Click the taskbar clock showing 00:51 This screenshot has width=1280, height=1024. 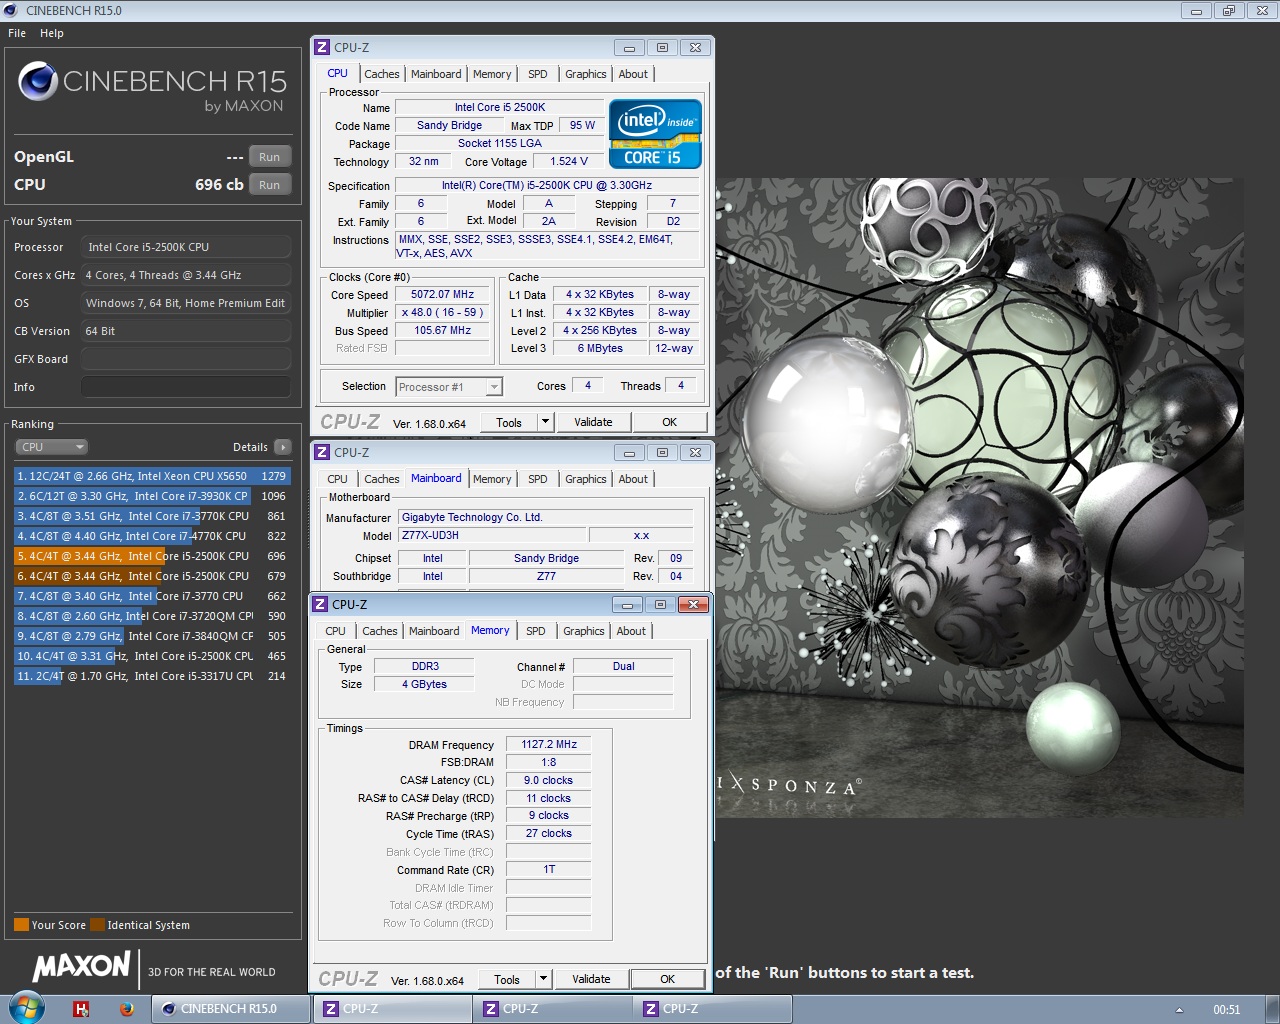(1226, 1010)
